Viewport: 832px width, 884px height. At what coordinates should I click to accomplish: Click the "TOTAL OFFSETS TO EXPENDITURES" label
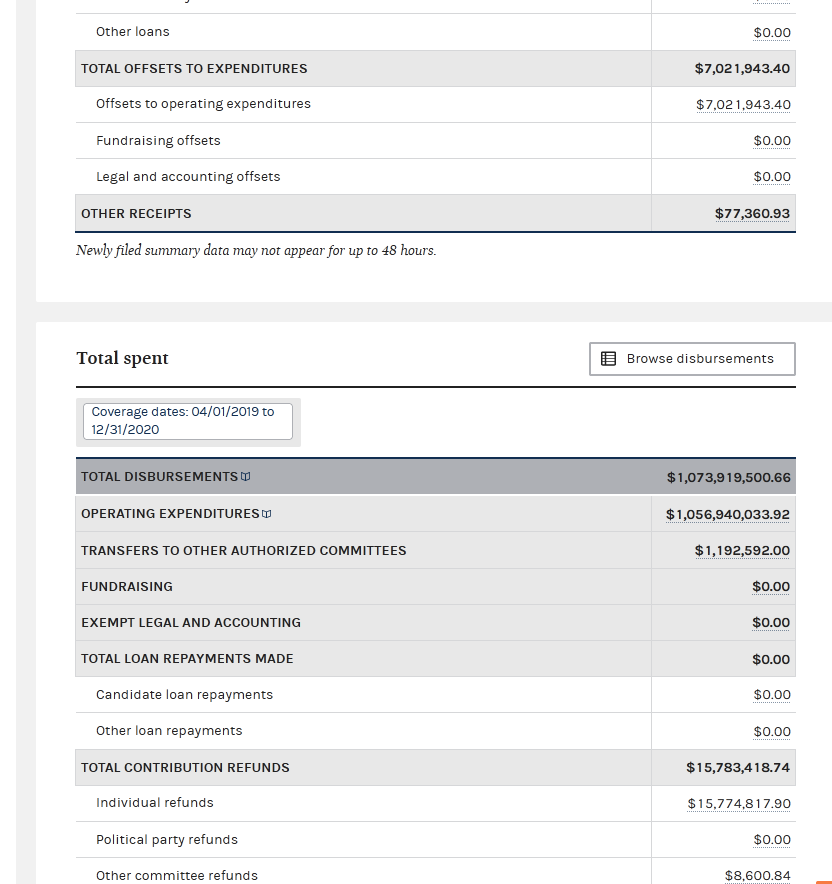(194, 69)
